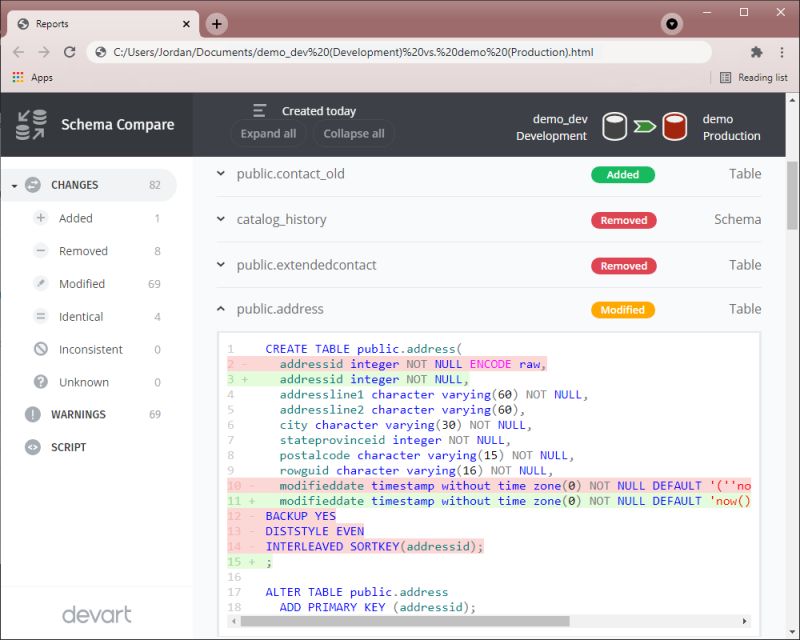Viewport: 800px width, 640px height.
Task: Collapse the public.address row chevron
Action: 221,309
